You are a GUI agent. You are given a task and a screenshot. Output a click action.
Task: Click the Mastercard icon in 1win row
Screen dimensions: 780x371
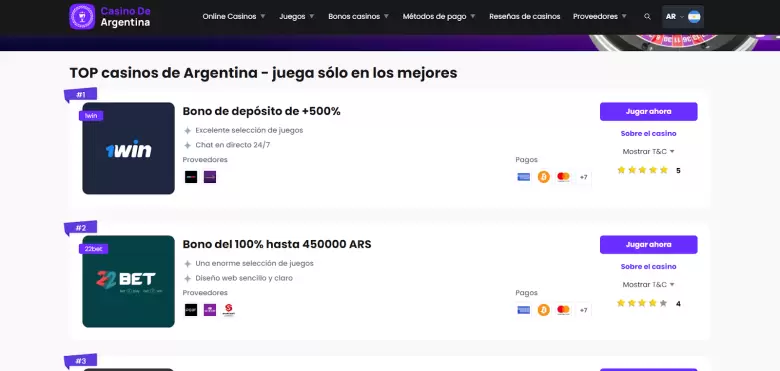tap(563, 177)
